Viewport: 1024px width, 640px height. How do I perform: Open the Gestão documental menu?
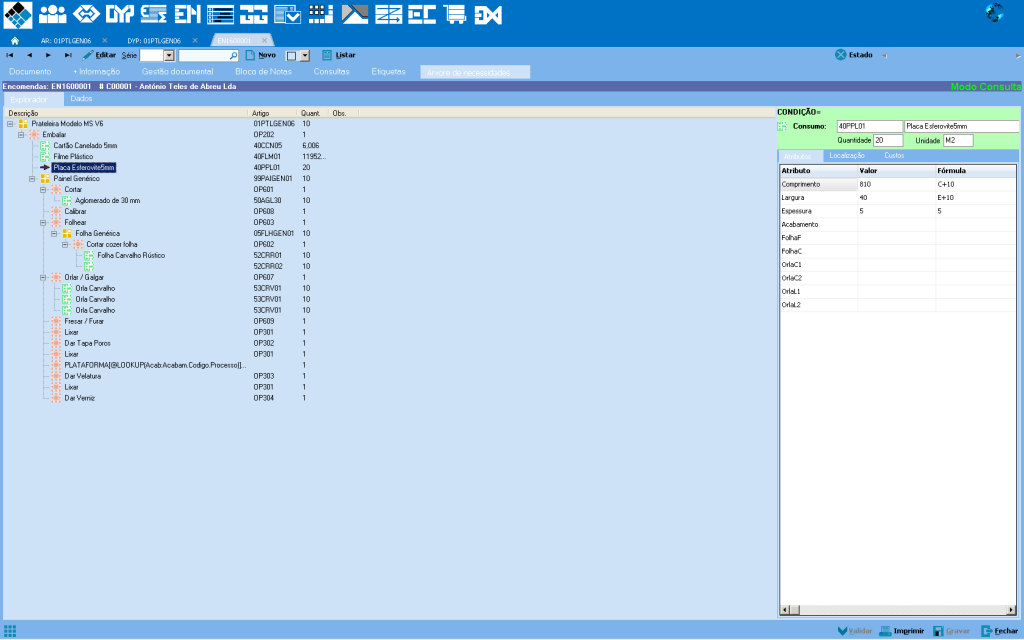click(x=177, y=72)
